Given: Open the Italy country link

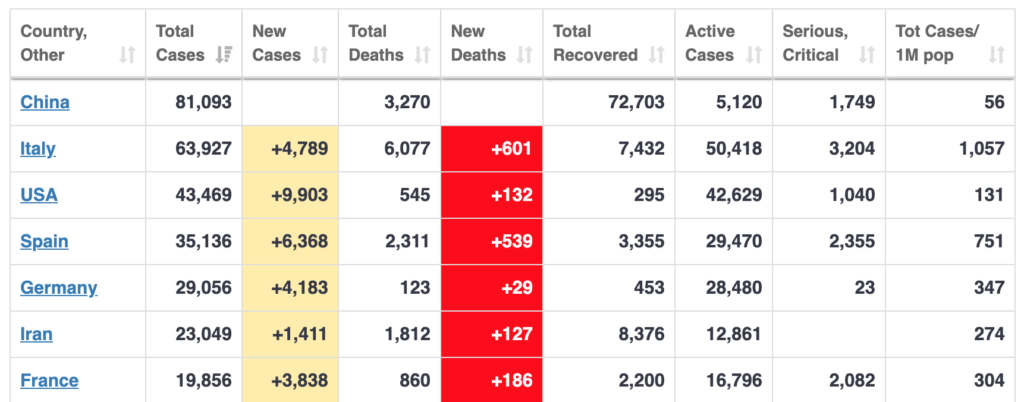Looking at the screenshot, I should tap(38, 149).
